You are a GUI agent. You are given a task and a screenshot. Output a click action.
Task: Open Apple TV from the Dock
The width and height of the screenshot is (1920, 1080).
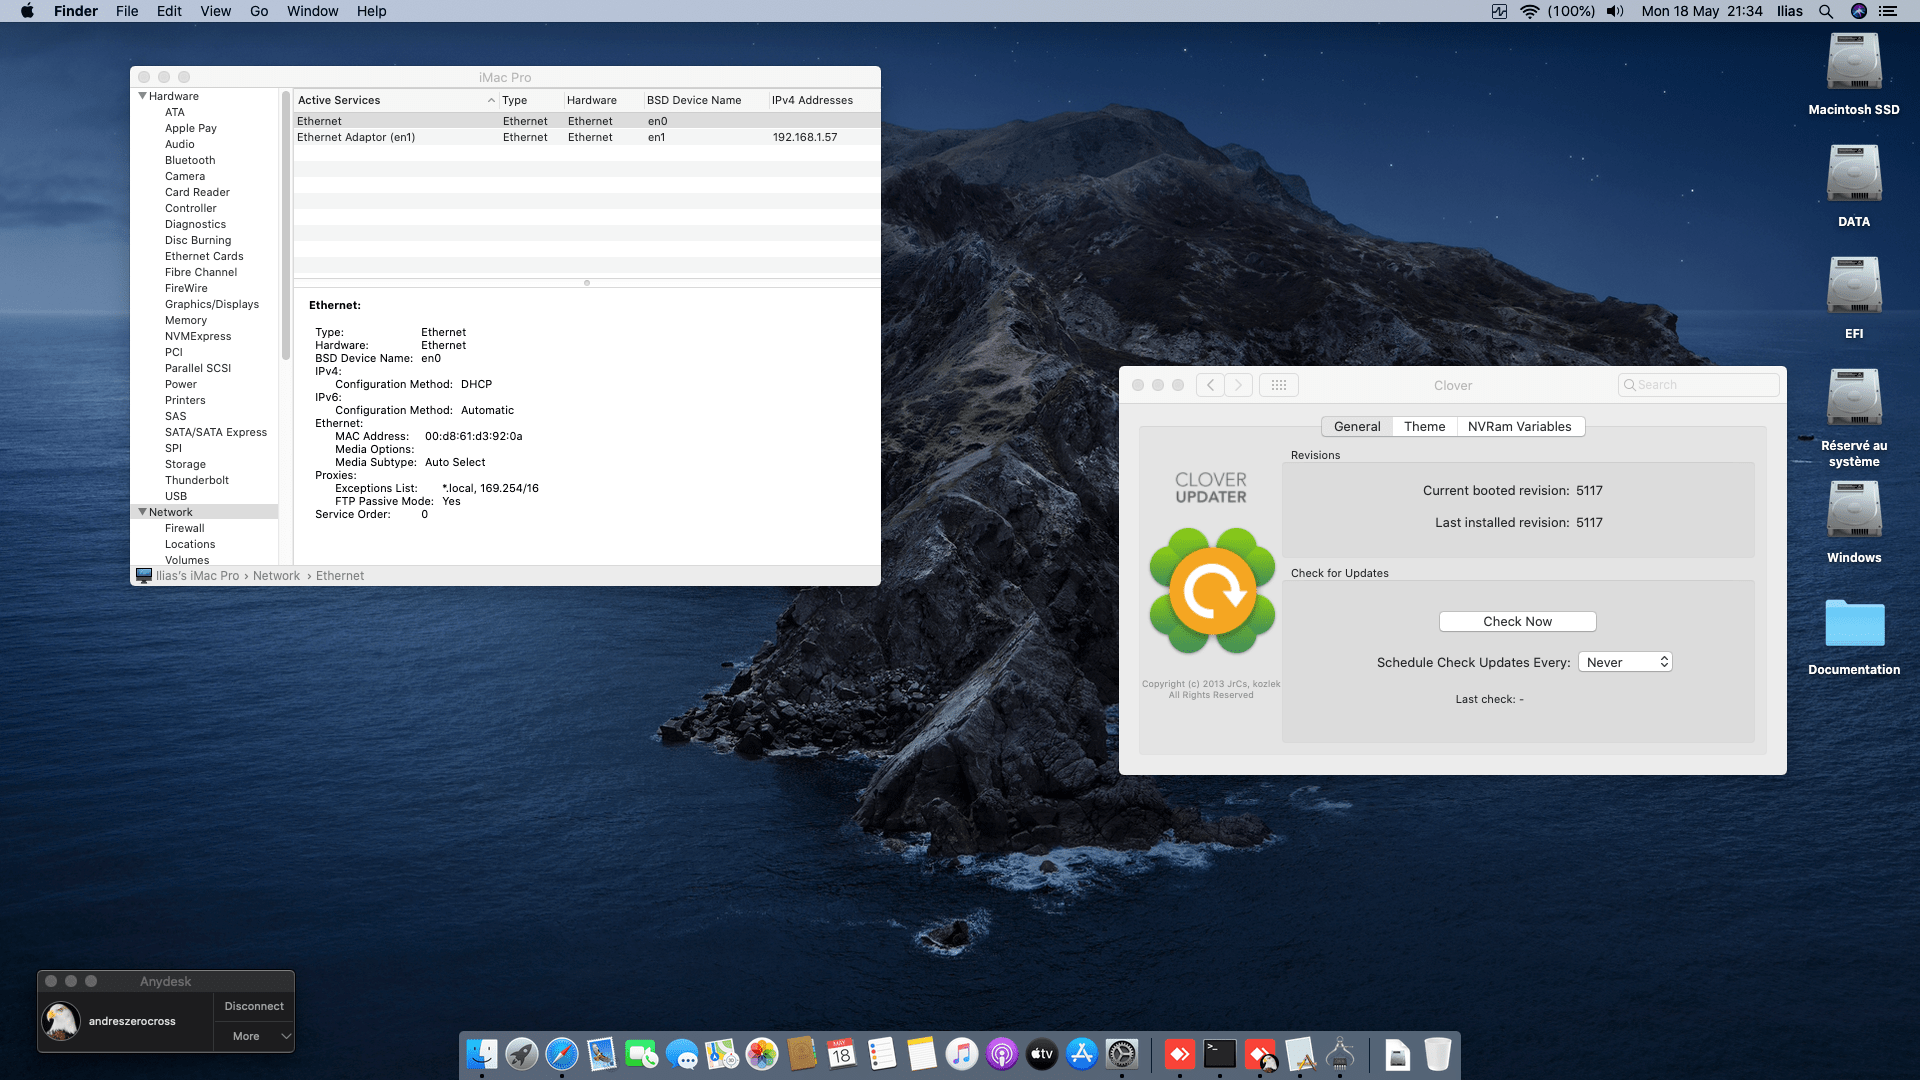coord(1042,1054)
